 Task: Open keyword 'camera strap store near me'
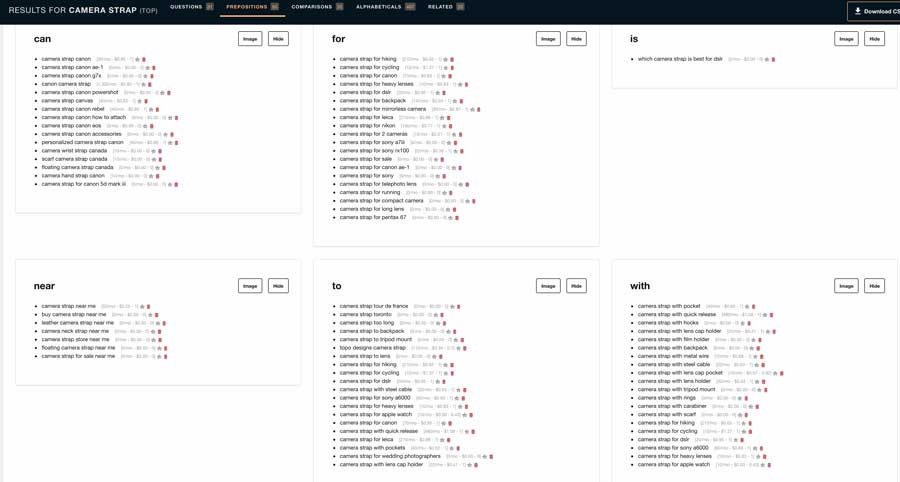point(75,340)
